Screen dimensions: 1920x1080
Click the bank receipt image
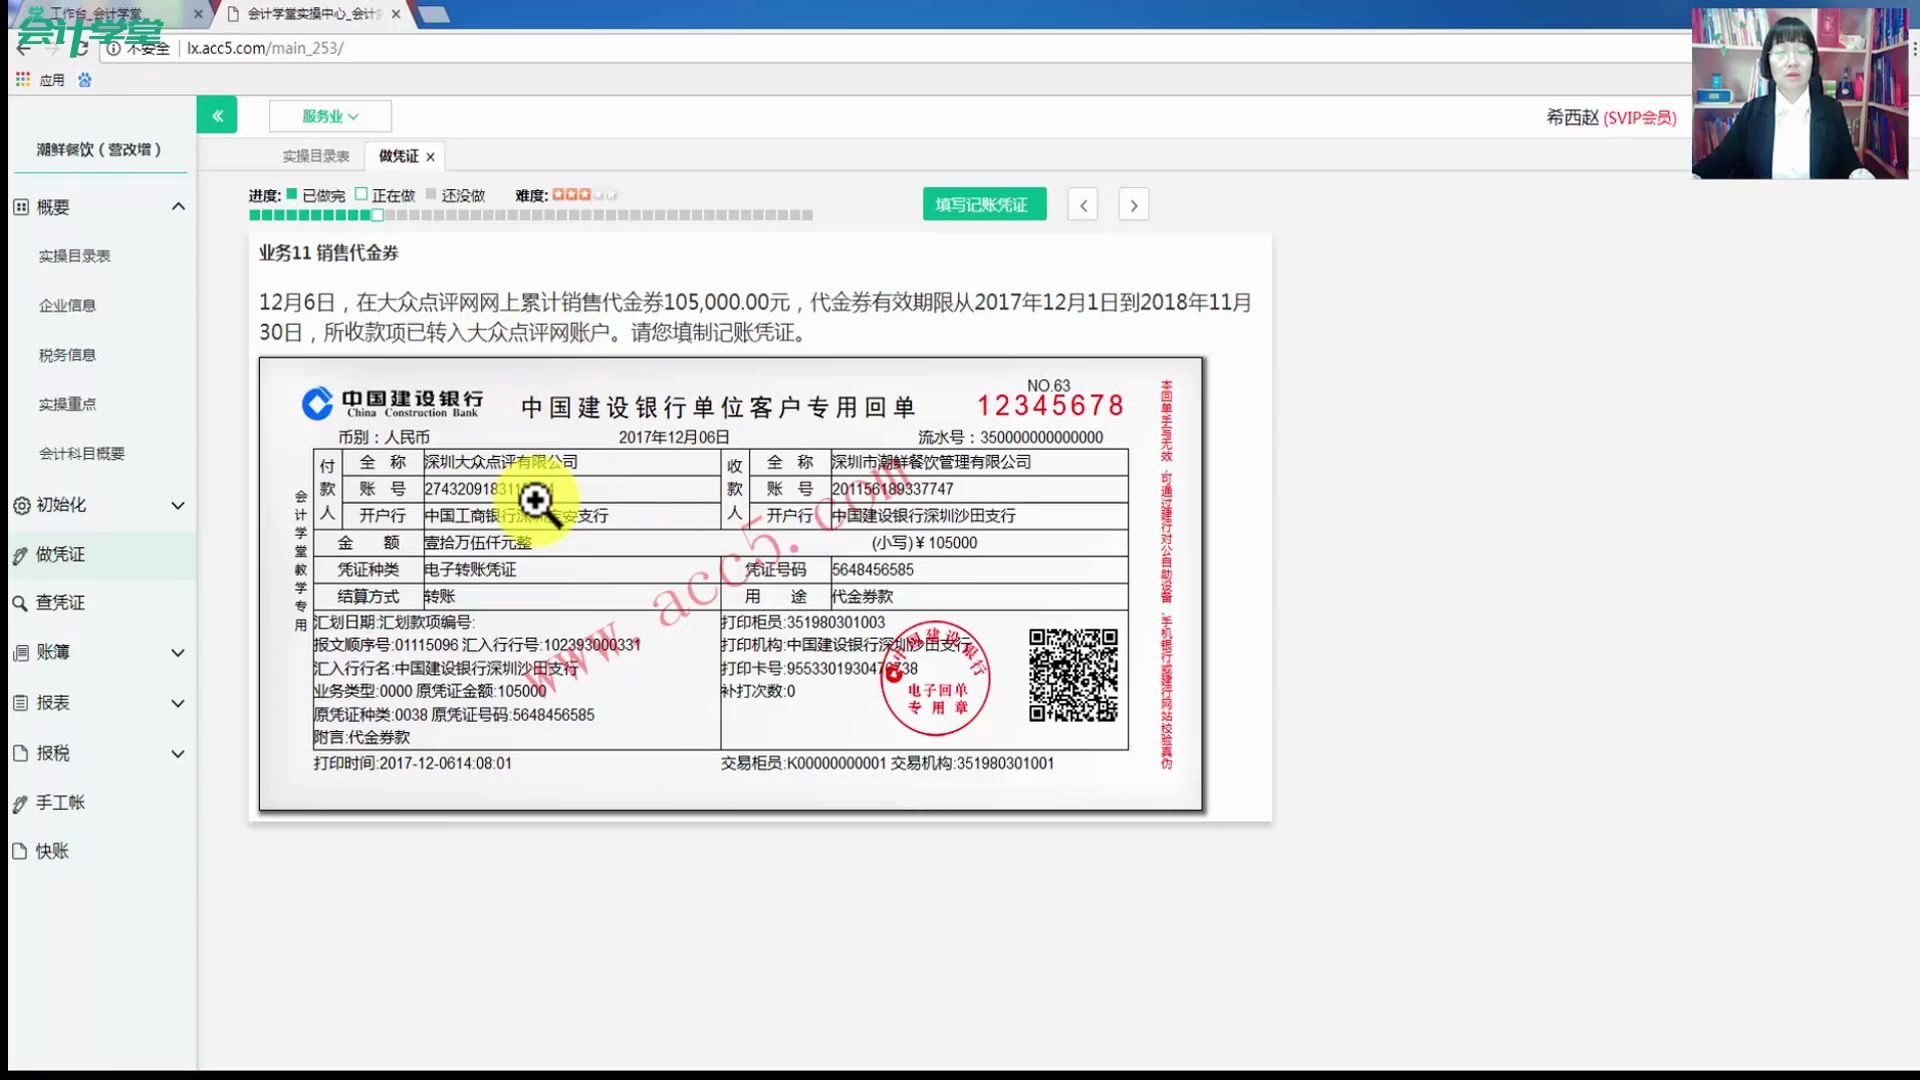[731, 584]
